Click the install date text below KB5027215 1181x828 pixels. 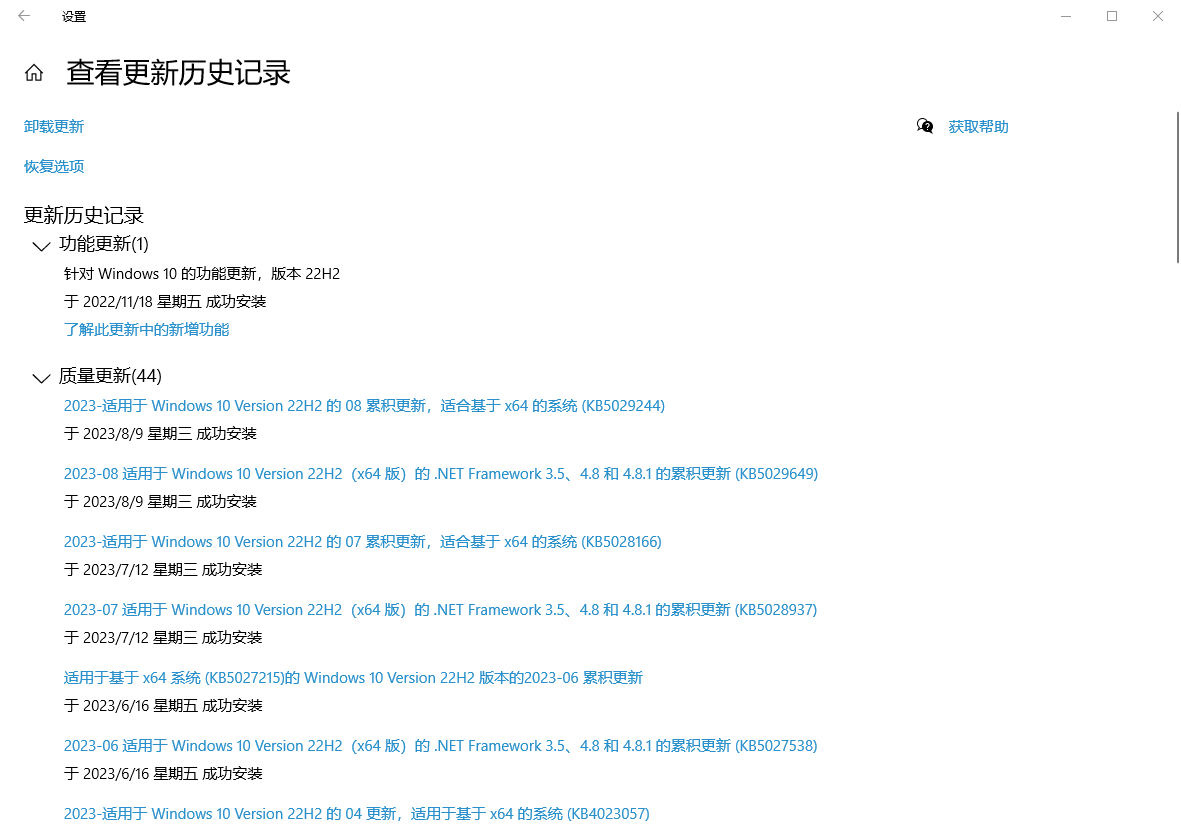163,705
